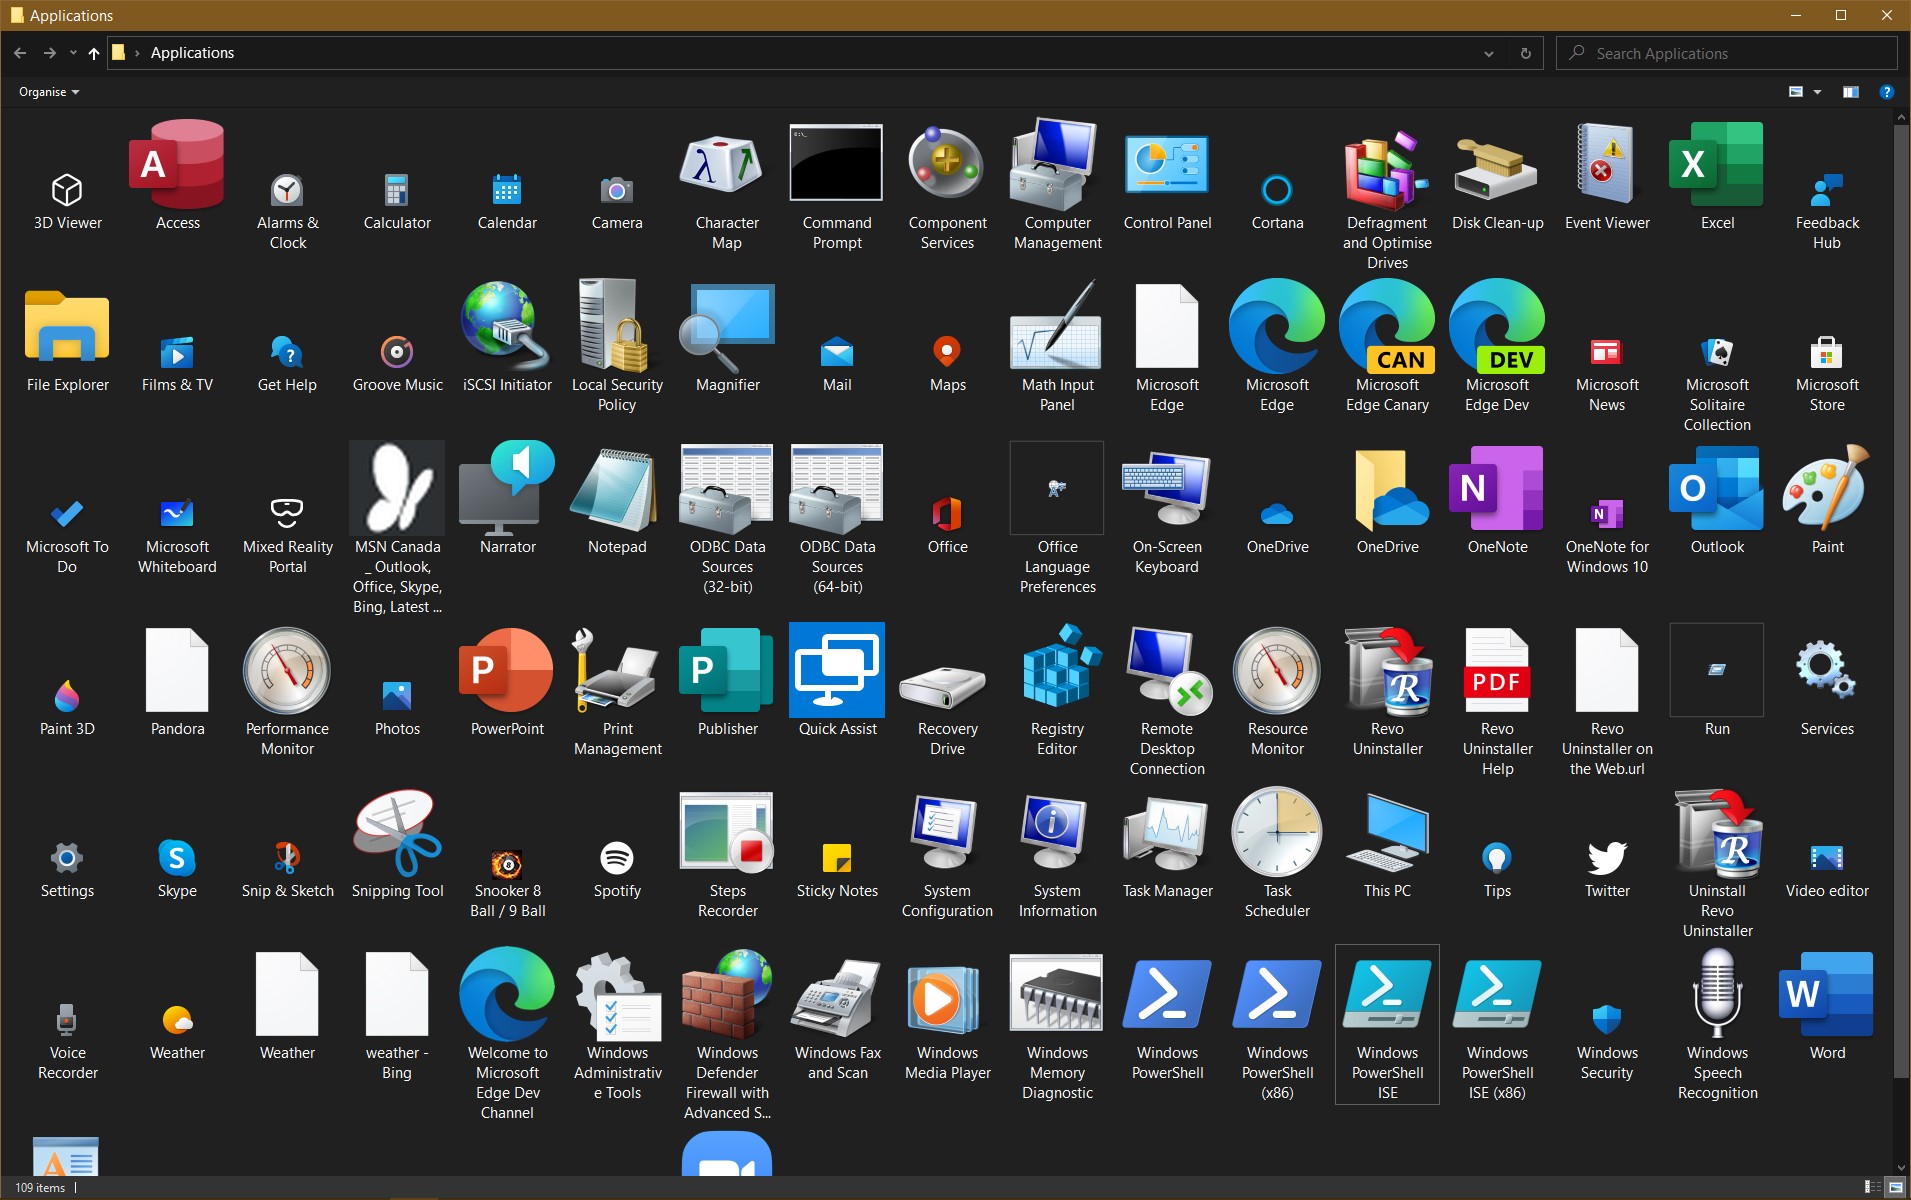
Task: Click the Applications breadcrumb in address bar
Action: point(192,53)
